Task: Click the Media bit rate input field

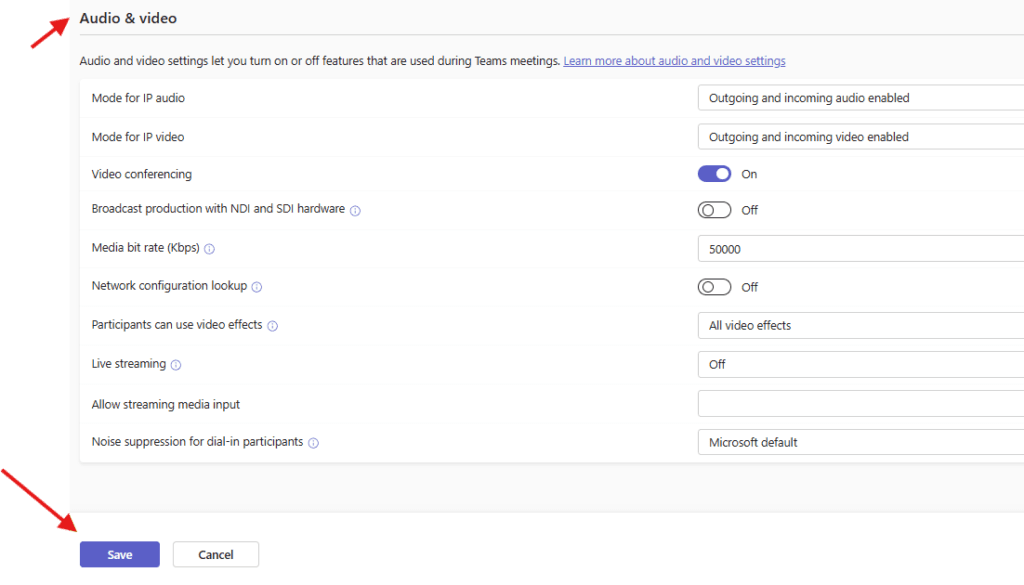Action: coord(860,249)
